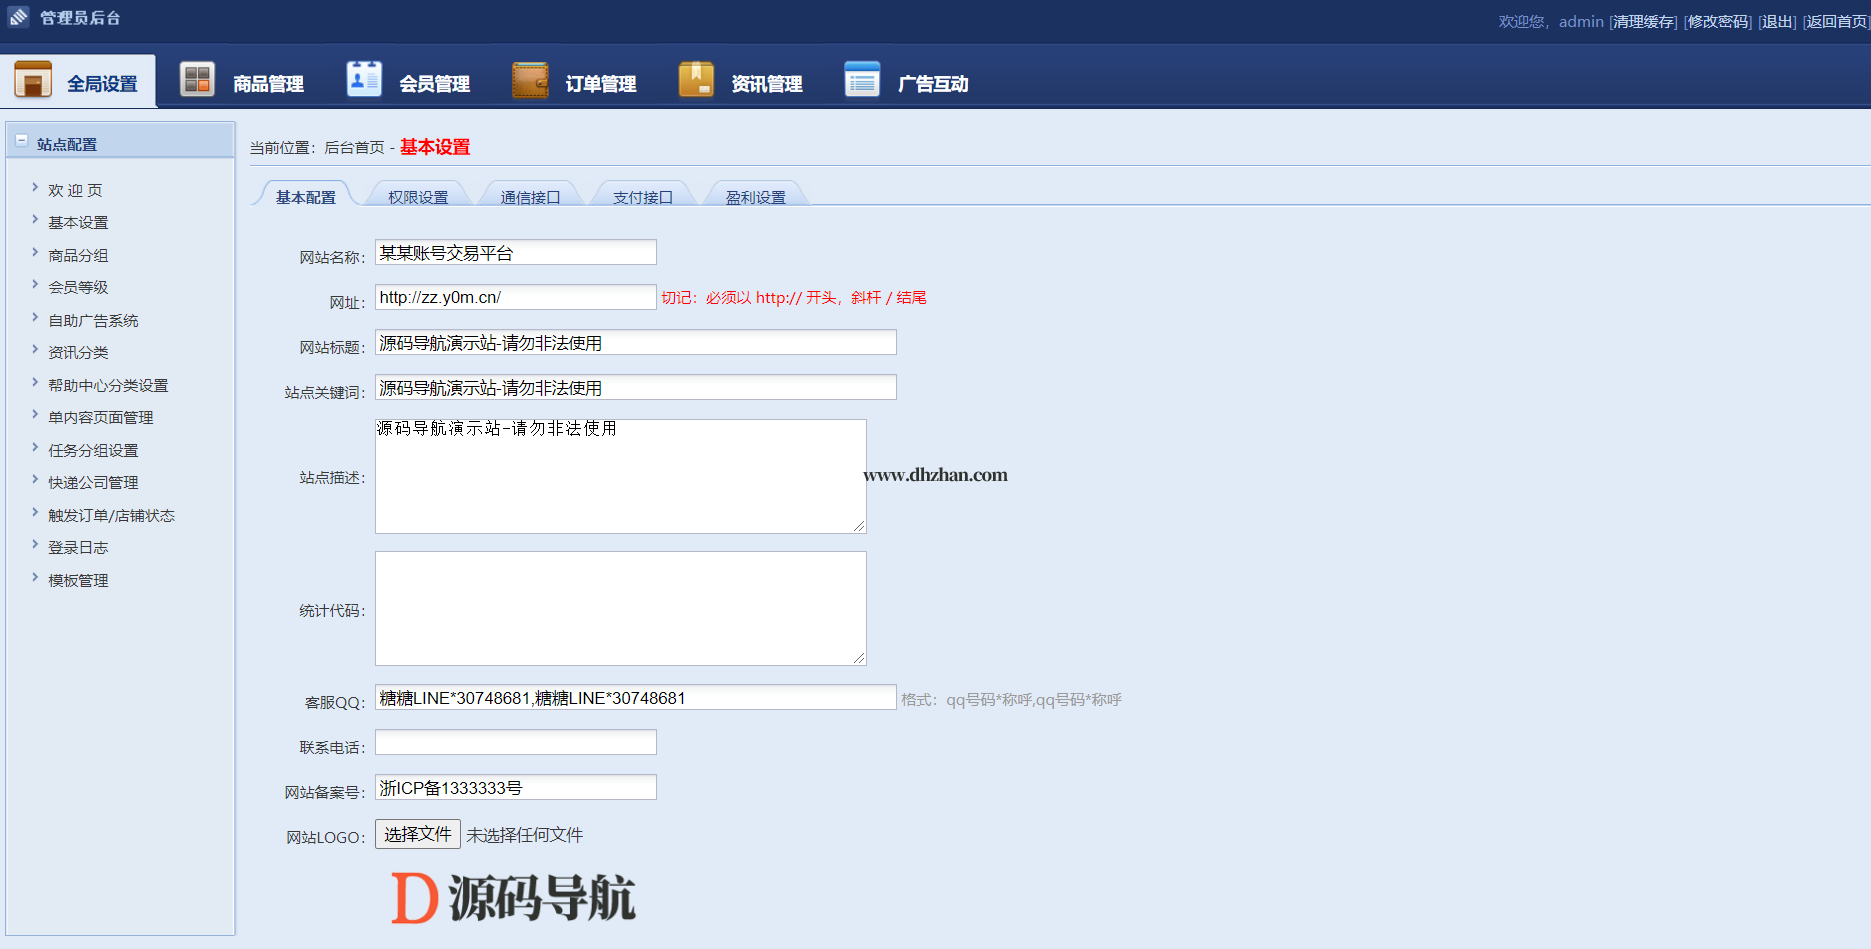
Task: Click the 清理缓存 link
Action: pyautogui.click(x=1643, y=22)
